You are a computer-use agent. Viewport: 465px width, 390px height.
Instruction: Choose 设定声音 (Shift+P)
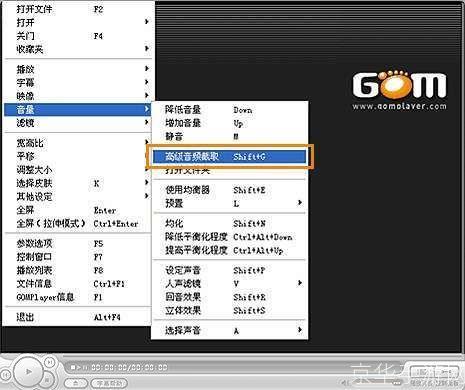230,270
